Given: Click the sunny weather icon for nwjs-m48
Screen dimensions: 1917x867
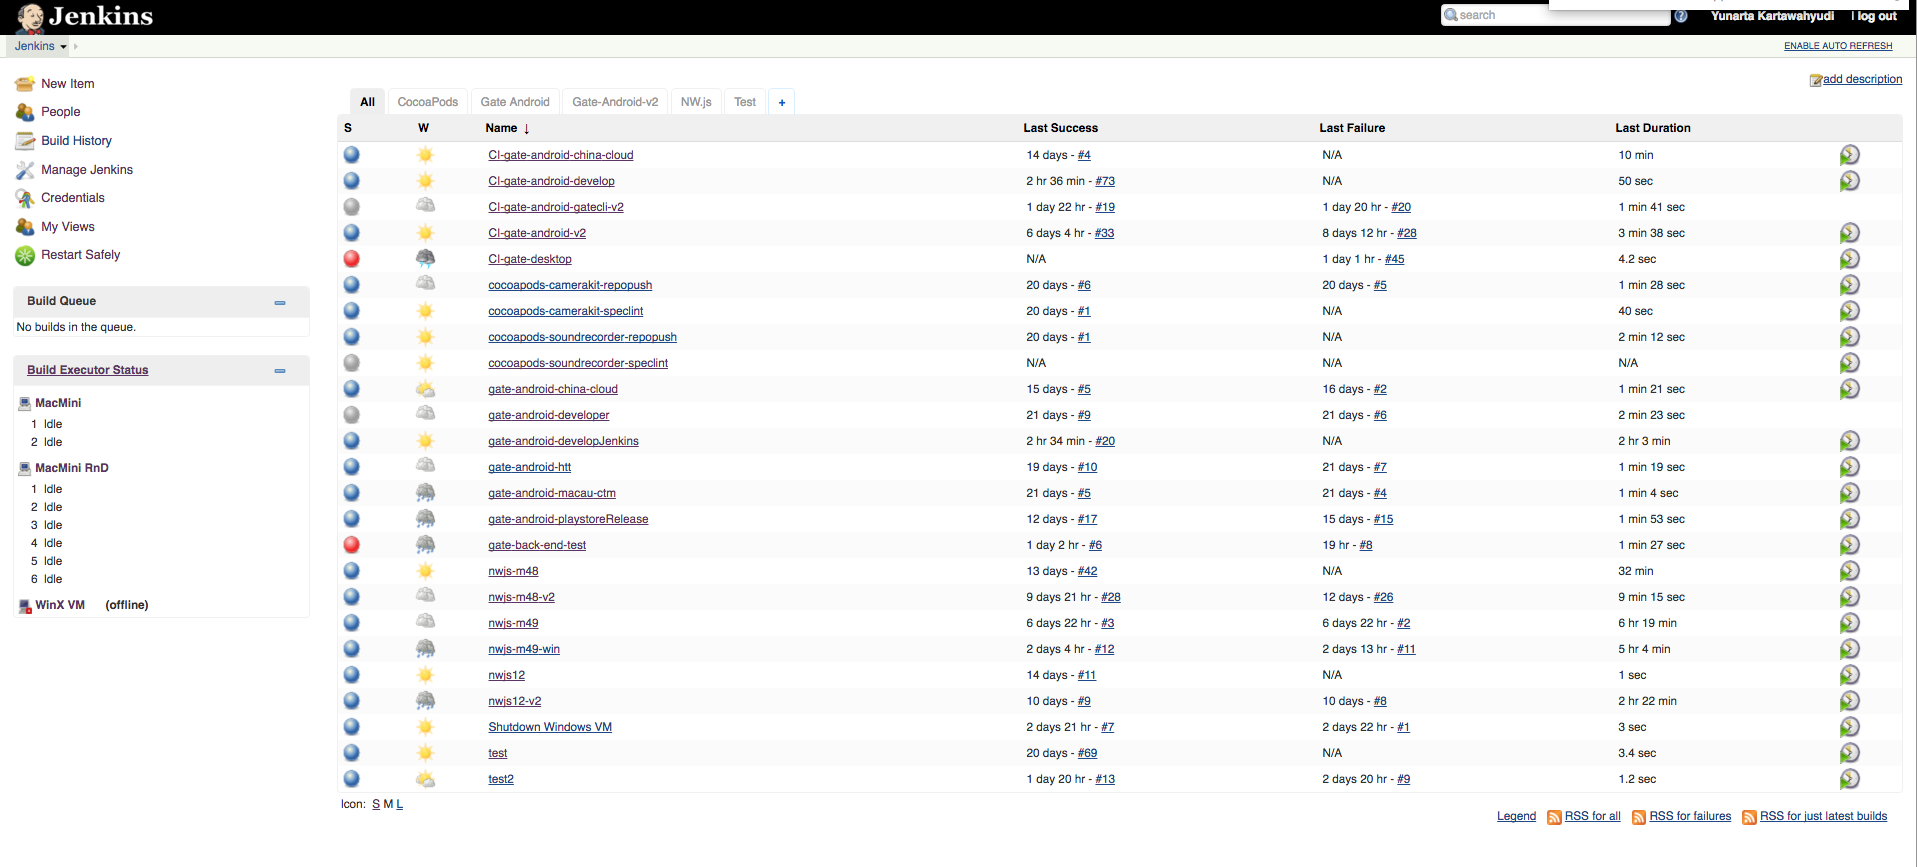Looking at the screenshot, I should pos(425,571).
